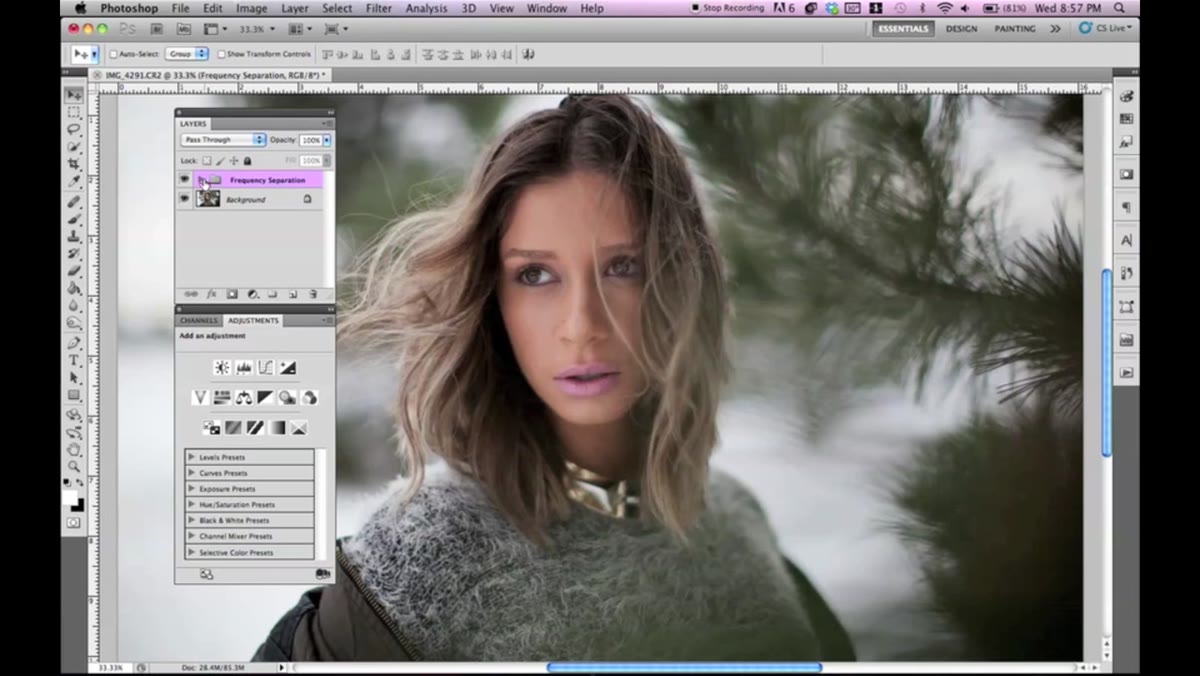Toggle Quick Mask mode
The image size is (1200, 676).
[74, 523]
